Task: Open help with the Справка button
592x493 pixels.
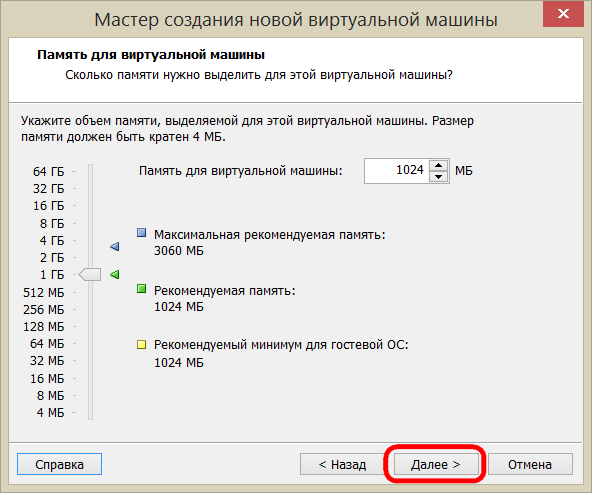Action: 59,464
